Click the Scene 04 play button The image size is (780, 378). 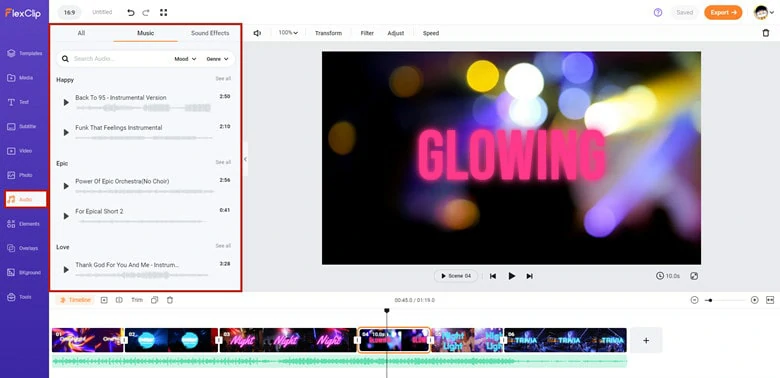[456, 276]
